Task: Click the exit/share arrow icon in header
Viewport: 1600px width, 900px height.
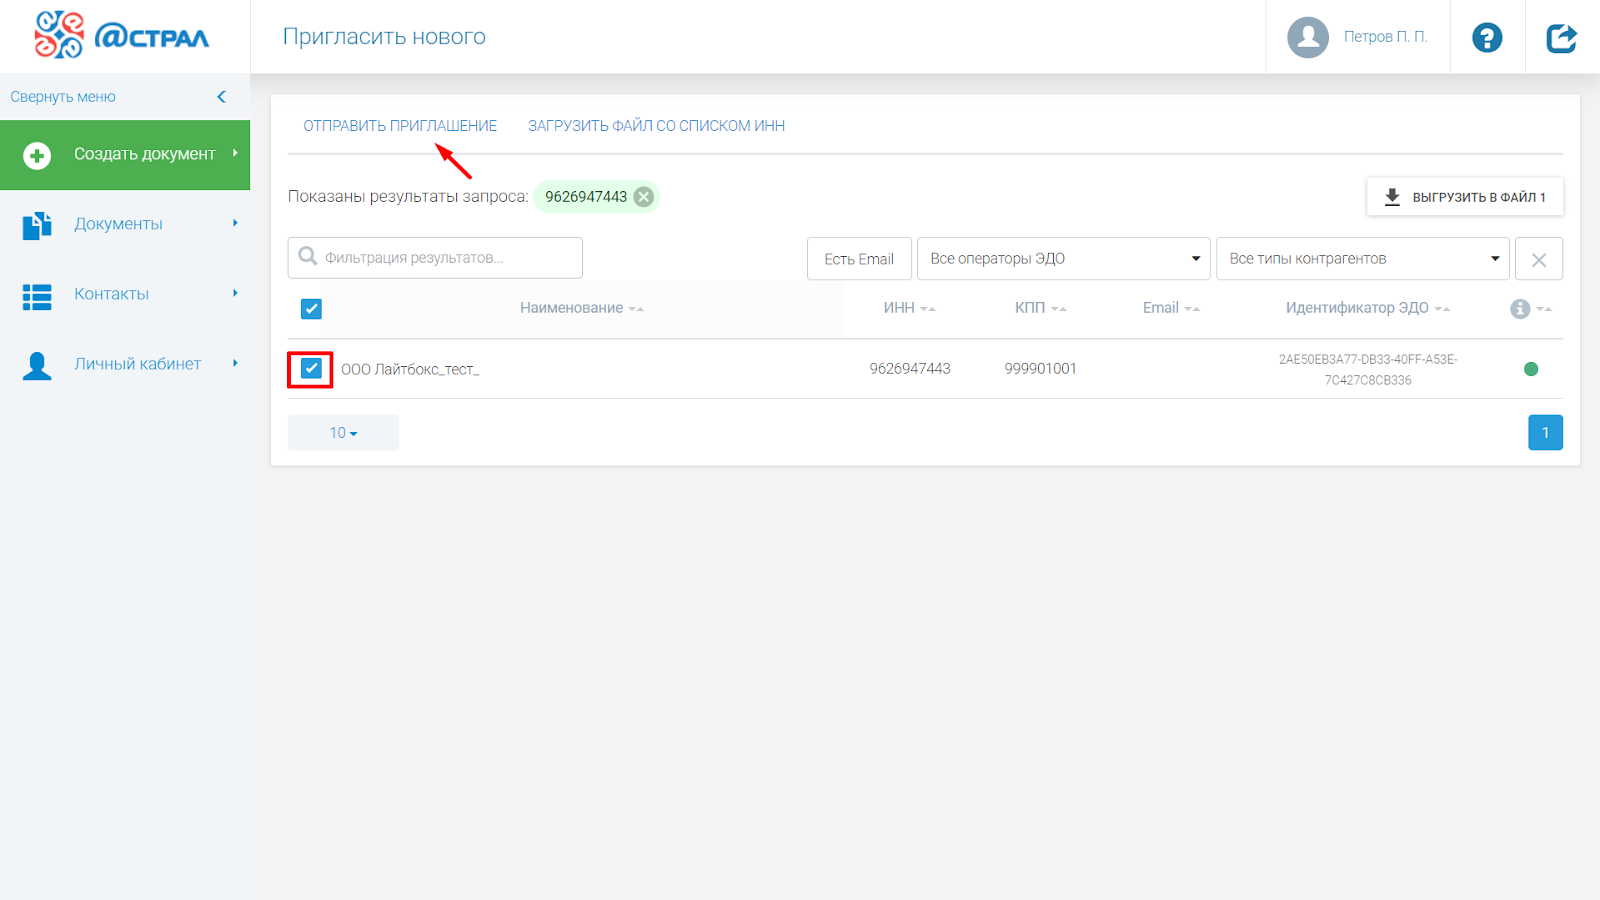Action: point(1561,37)
